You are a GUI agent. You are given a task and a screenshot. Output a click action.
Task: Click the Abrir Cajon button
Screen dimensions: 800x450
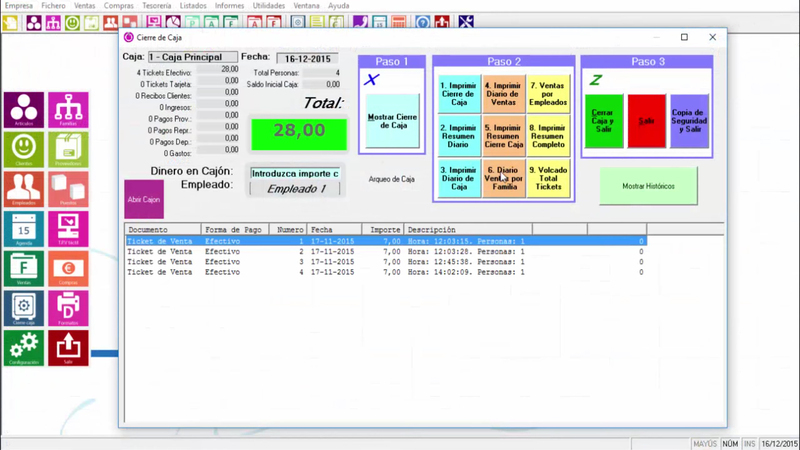pyautogui.click(x=144, y=199)
